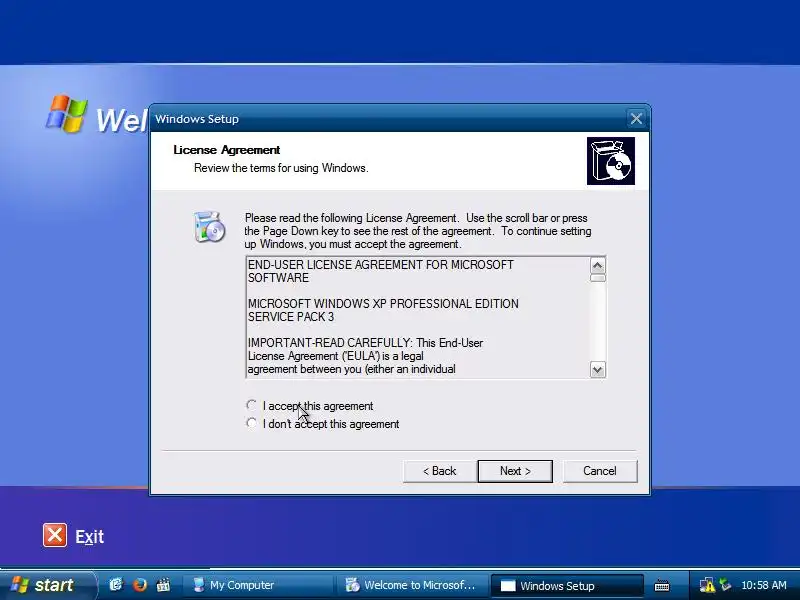
Task: Switch to My Computer taskbar window
Action: 258,585
